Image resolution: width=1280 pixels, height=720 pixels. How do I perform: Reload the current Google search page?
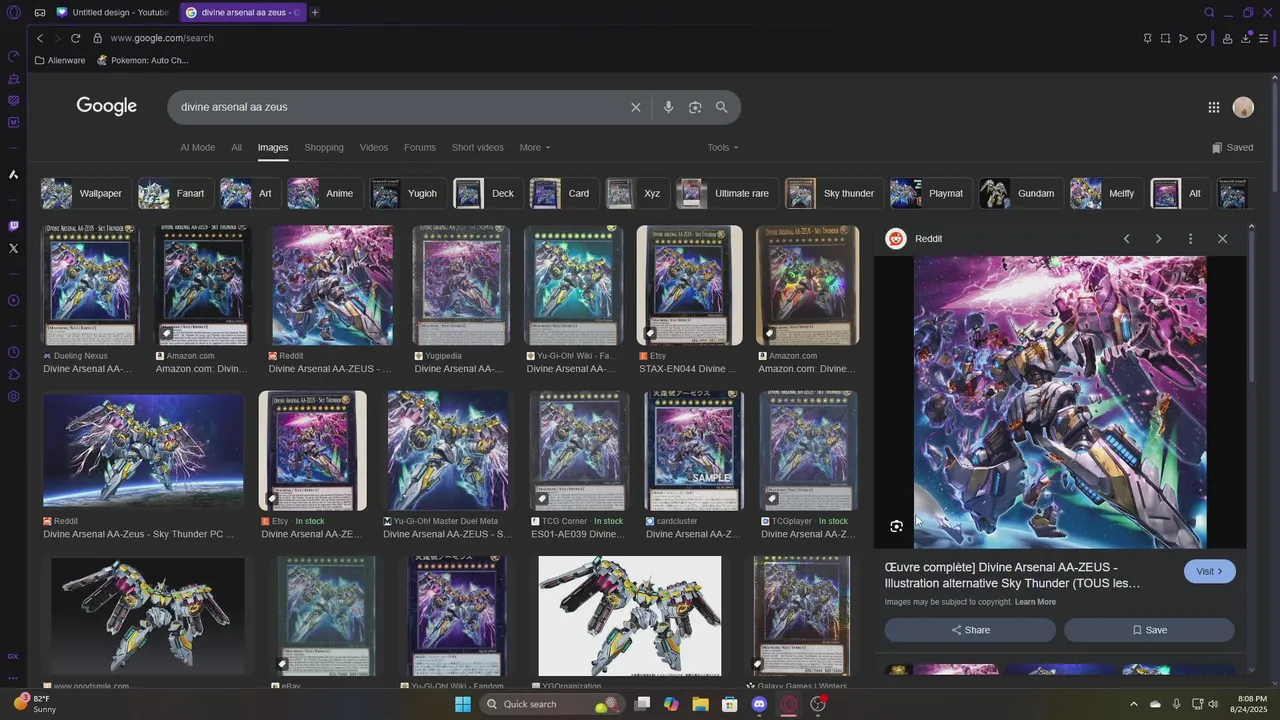click(x=75, y=38)
